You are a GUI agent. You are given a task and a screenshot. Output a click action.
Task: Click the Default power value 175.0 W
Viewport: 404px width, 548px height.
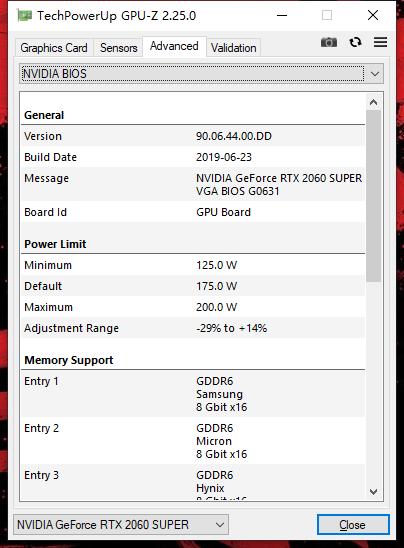(x=216, y=286)
